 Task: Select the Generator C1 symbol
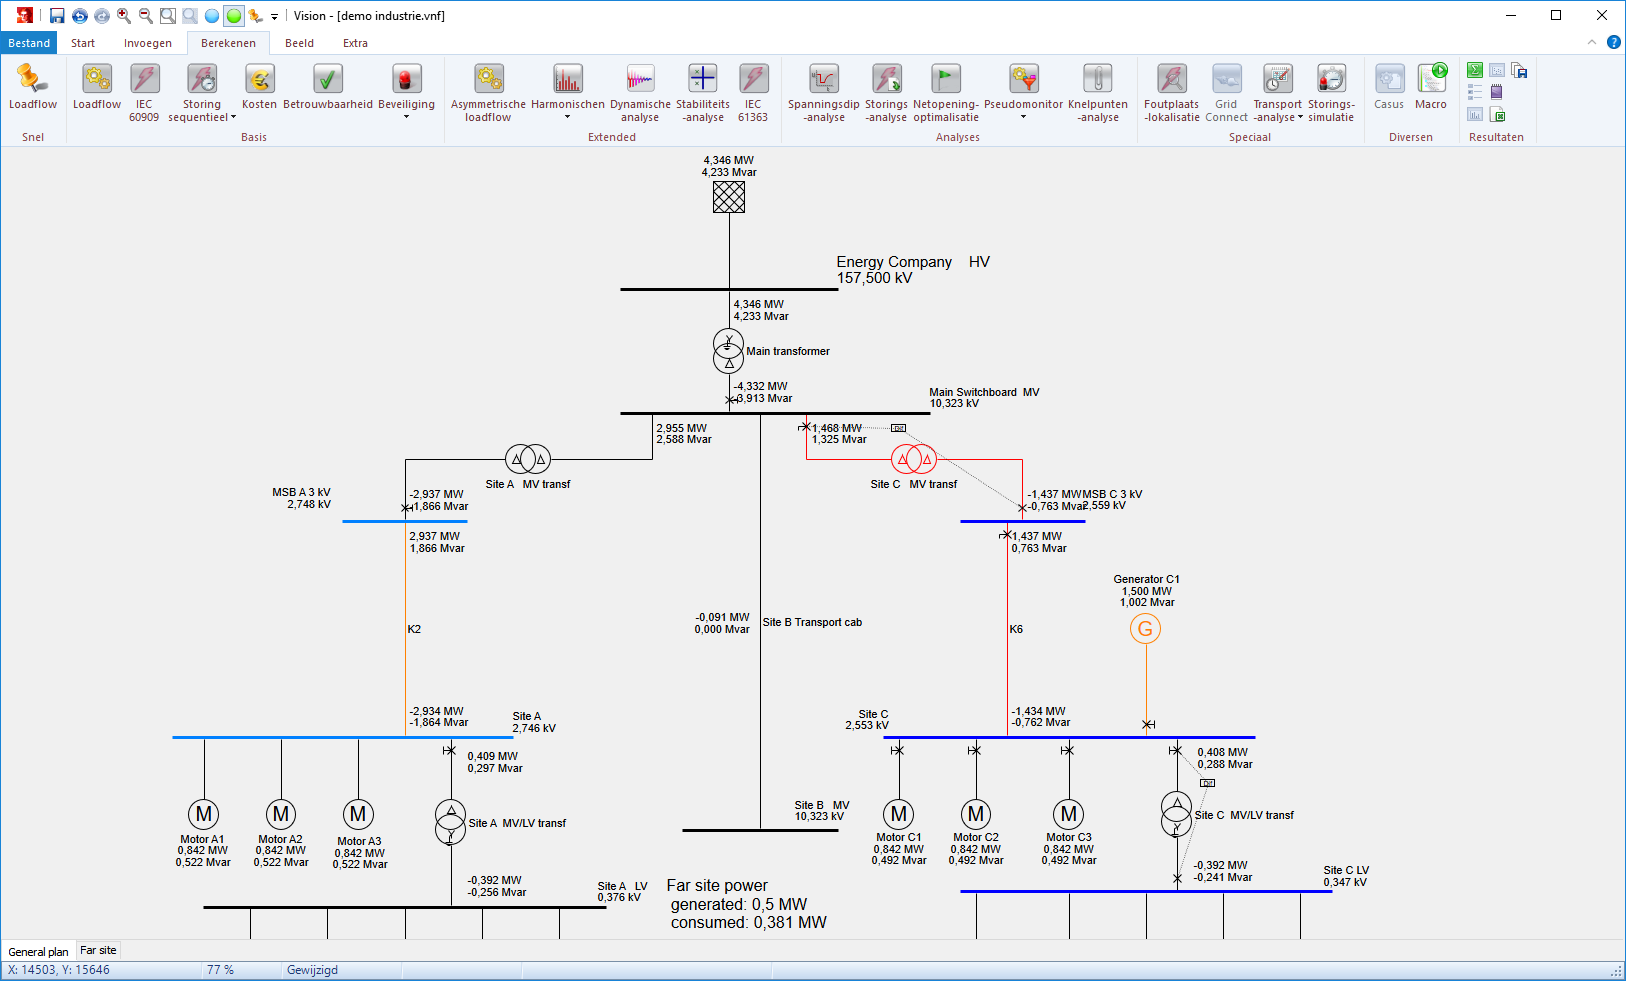[x=1146, y=629]
